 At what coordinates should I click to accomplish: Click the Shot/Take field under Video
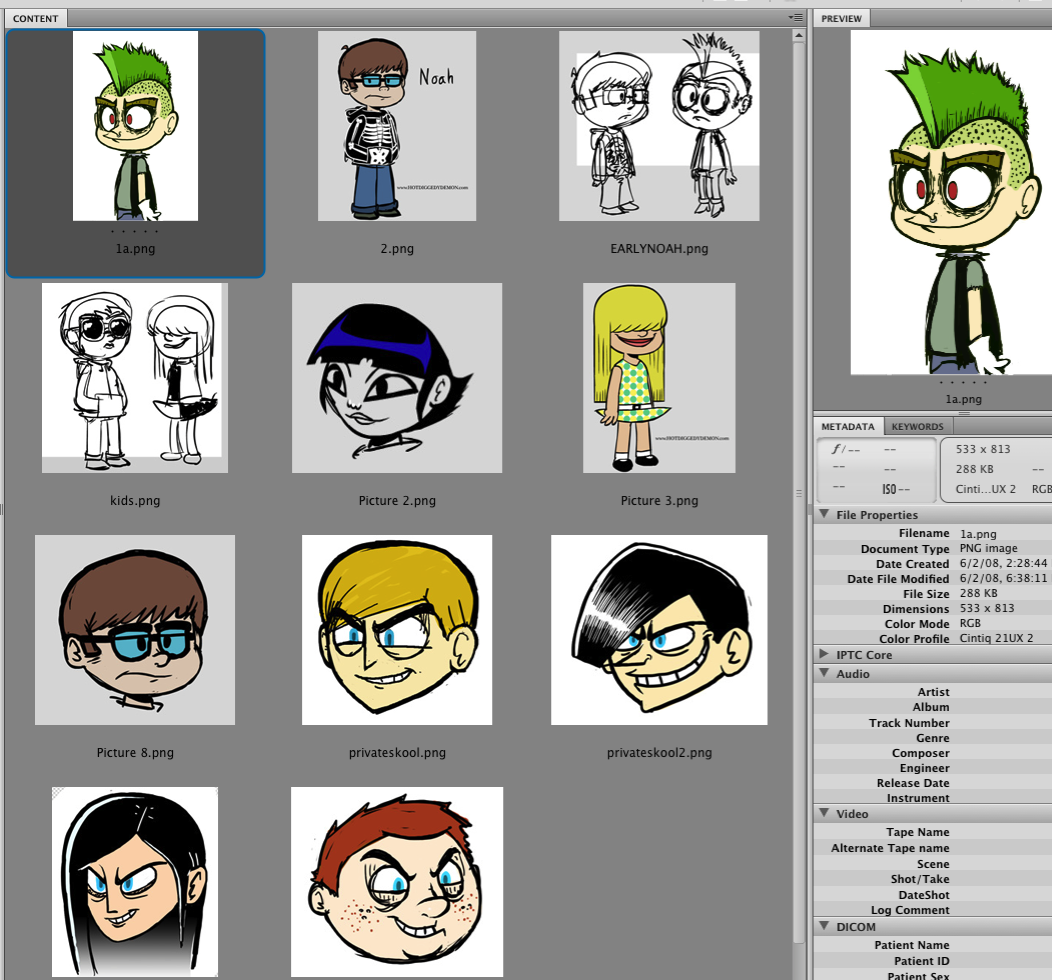933,879
